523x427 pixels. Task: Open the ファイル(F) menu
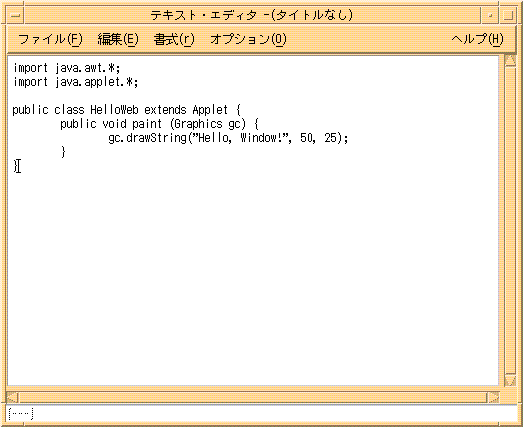pyautogui.click(x=50, y=39)
